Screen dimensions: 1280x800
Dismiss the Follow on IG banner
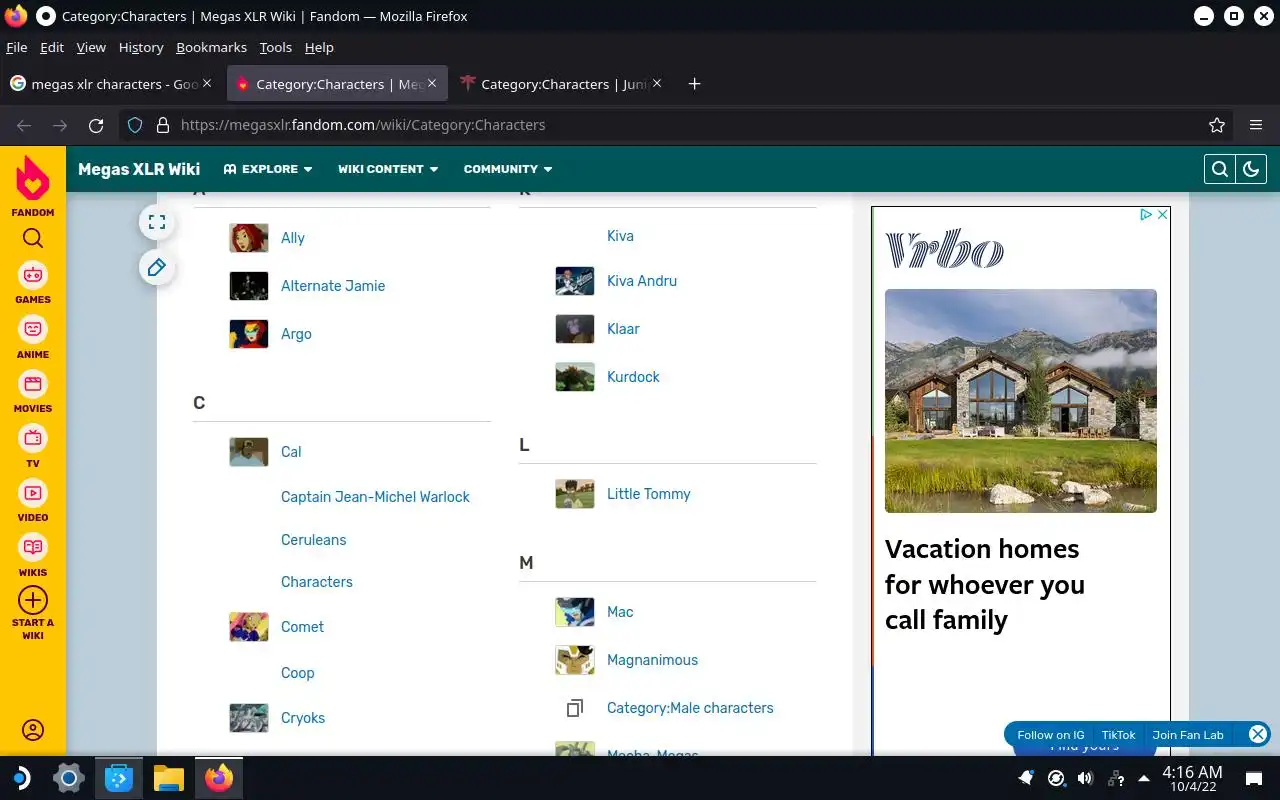click(x=1258, y=734)
